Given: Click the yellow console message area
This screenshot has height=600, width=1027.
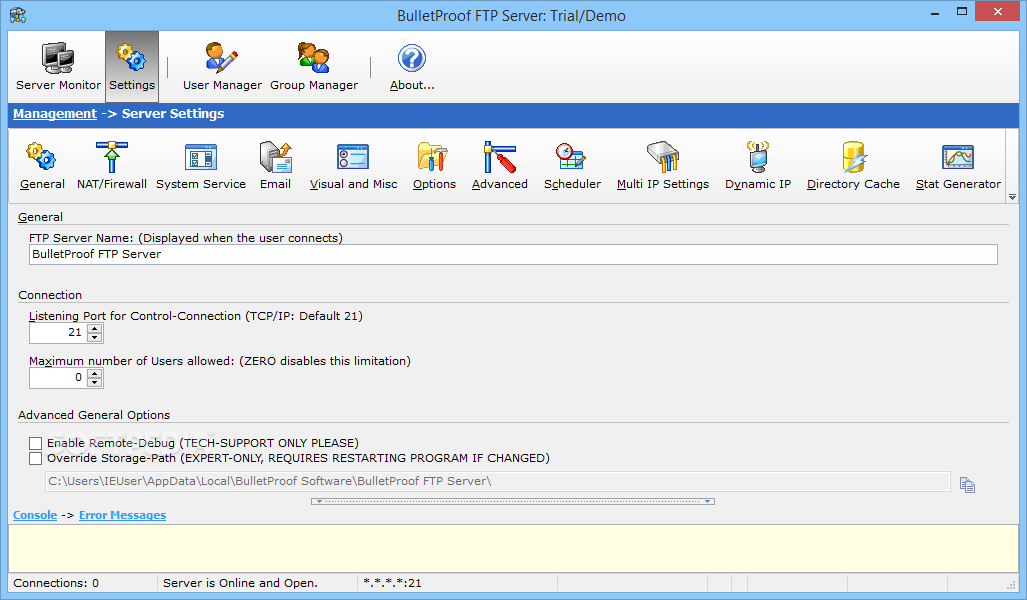Looking at the screenshot, I should click(513, 549).
